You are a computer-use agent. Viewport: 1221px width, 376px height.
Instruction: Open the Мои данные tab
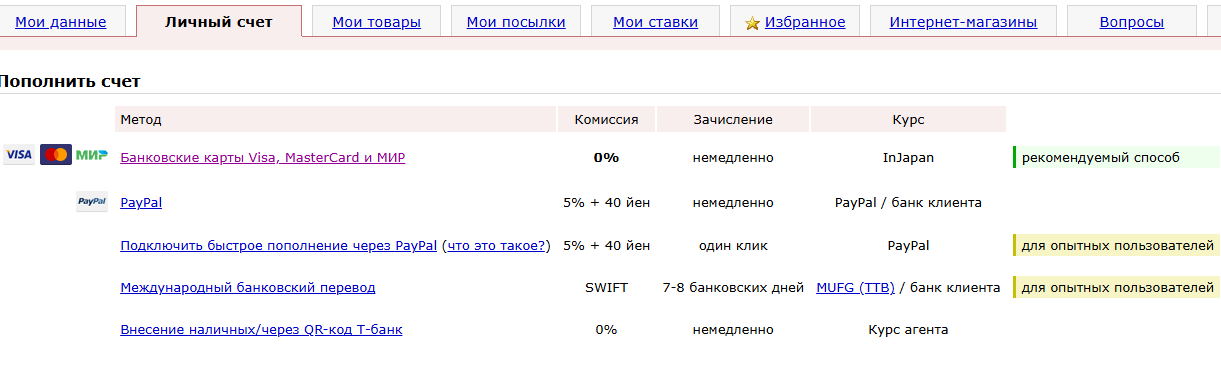click(61, 22)
